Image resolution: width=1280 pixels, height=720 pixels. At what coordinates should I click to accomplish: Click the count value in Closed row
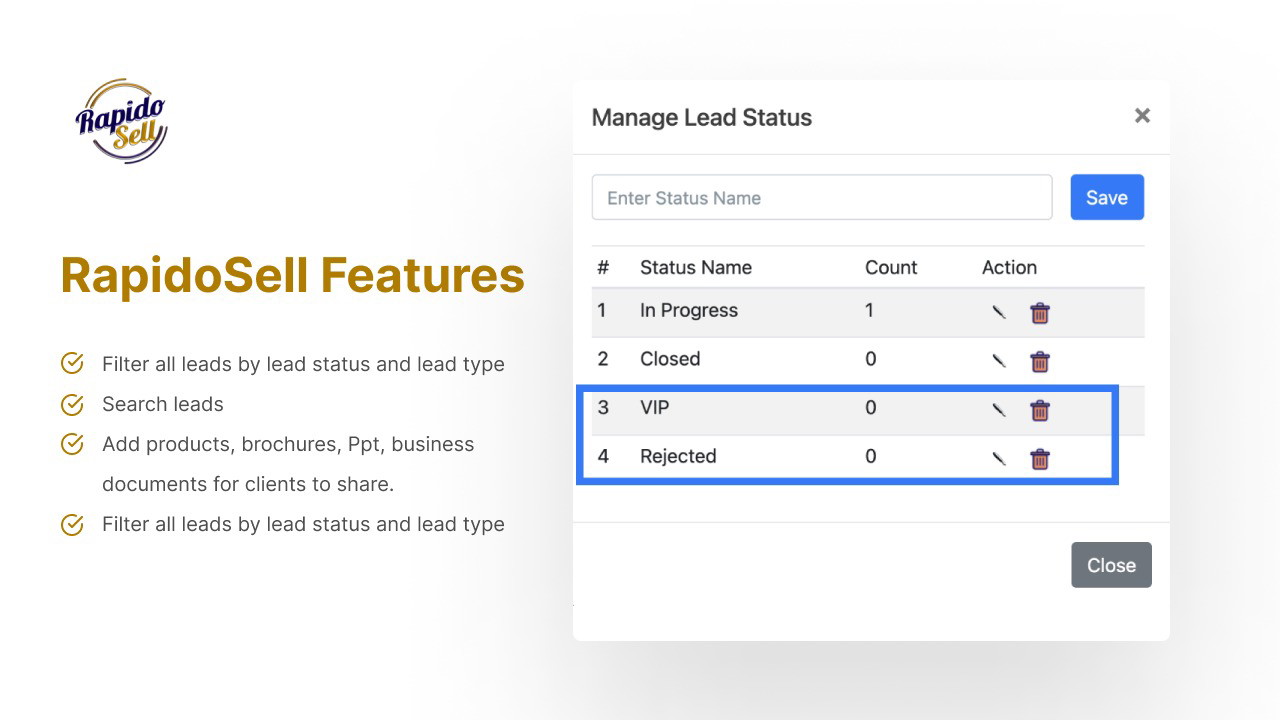click(x=871, y=359)
